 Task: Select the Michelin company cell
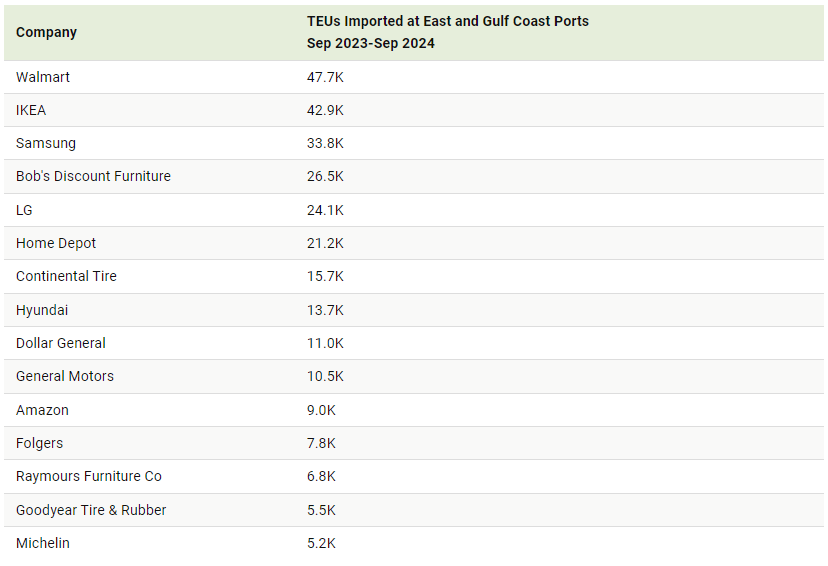pyautogui.click(x=43, y=543)
